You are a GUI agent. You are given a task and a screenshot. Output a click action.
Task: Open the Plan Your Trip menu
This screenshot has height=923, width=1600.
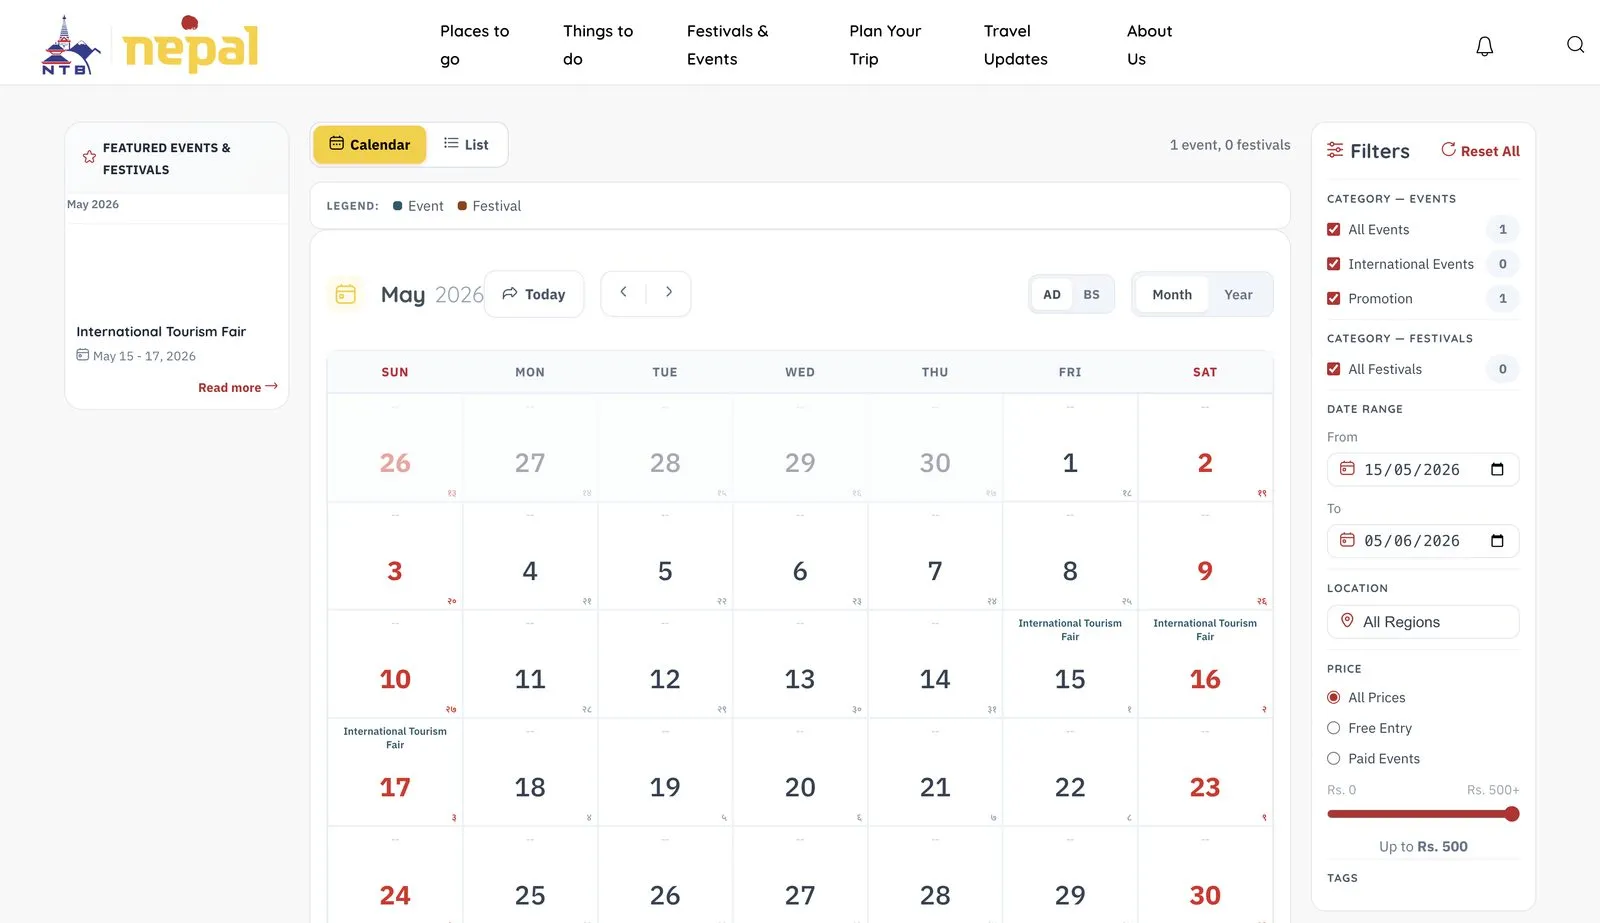[x=885, y=45]
